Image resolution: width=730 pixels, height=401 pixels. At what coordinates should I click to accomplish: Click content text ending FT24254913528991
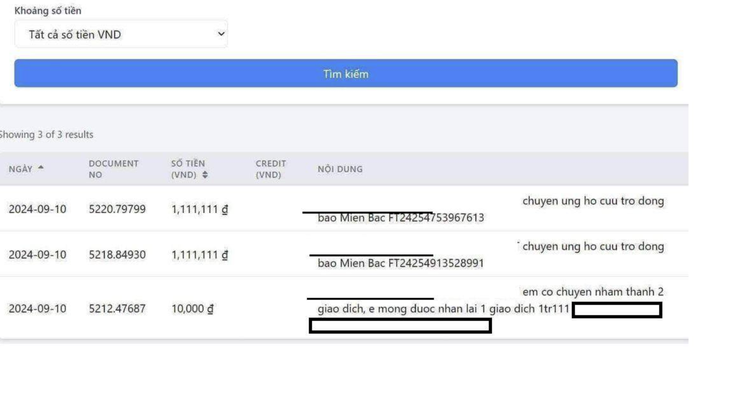point(400,264)
